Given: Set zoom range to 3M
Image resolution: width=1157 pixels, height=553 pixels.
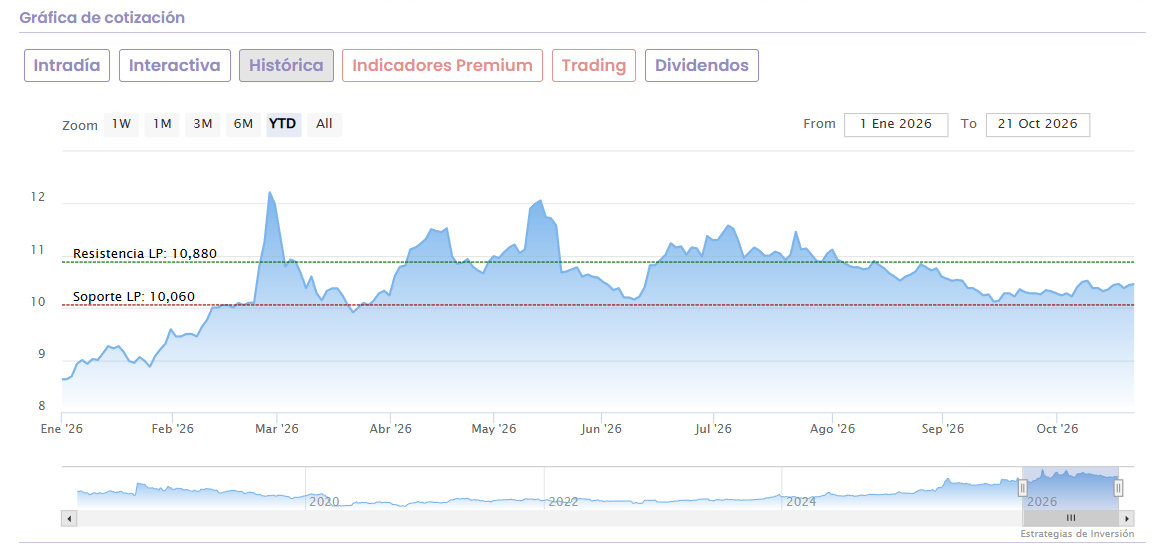Looking at the screenshot, I should point(203,124).
